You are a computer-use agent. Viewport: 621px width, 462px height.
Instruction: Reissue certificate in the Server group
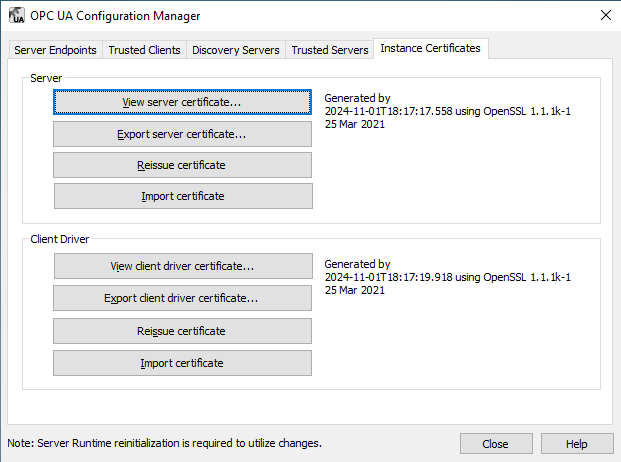182,165
